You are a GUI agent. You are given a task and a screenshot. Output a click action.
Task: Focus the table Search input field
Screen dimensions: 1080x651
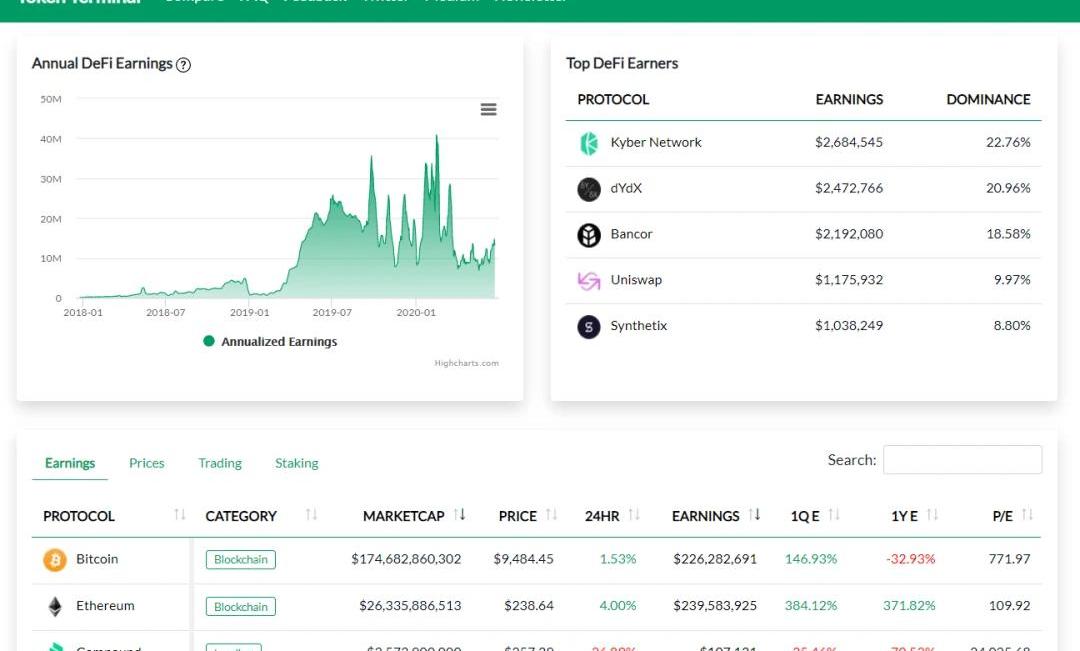(962, 460)
